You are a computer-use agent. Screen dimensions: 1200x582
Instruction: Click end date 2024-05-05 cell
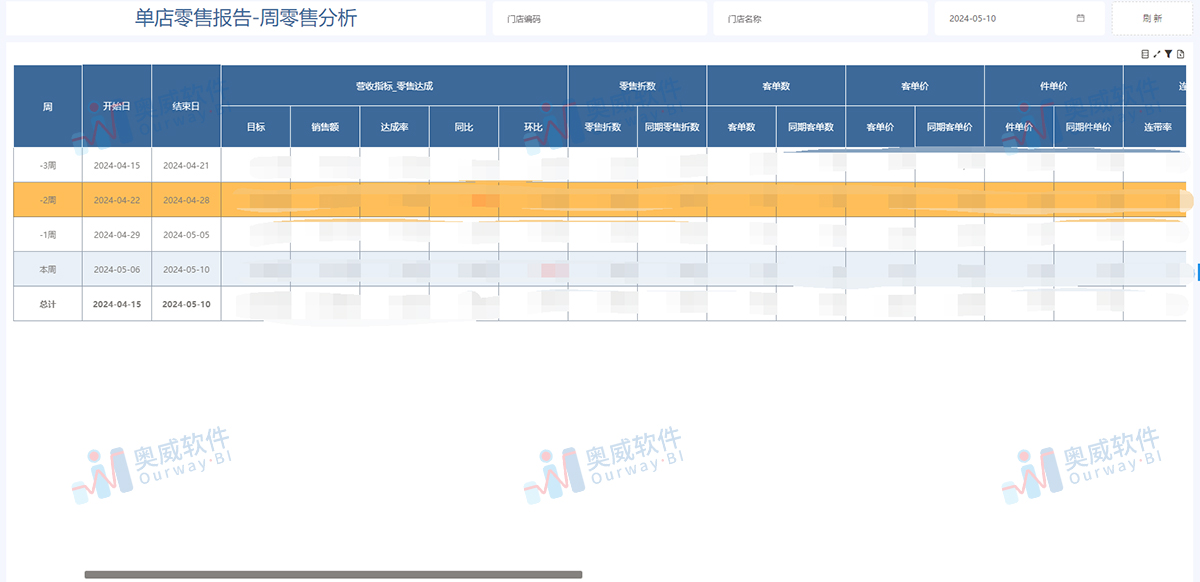coord(186,234)
